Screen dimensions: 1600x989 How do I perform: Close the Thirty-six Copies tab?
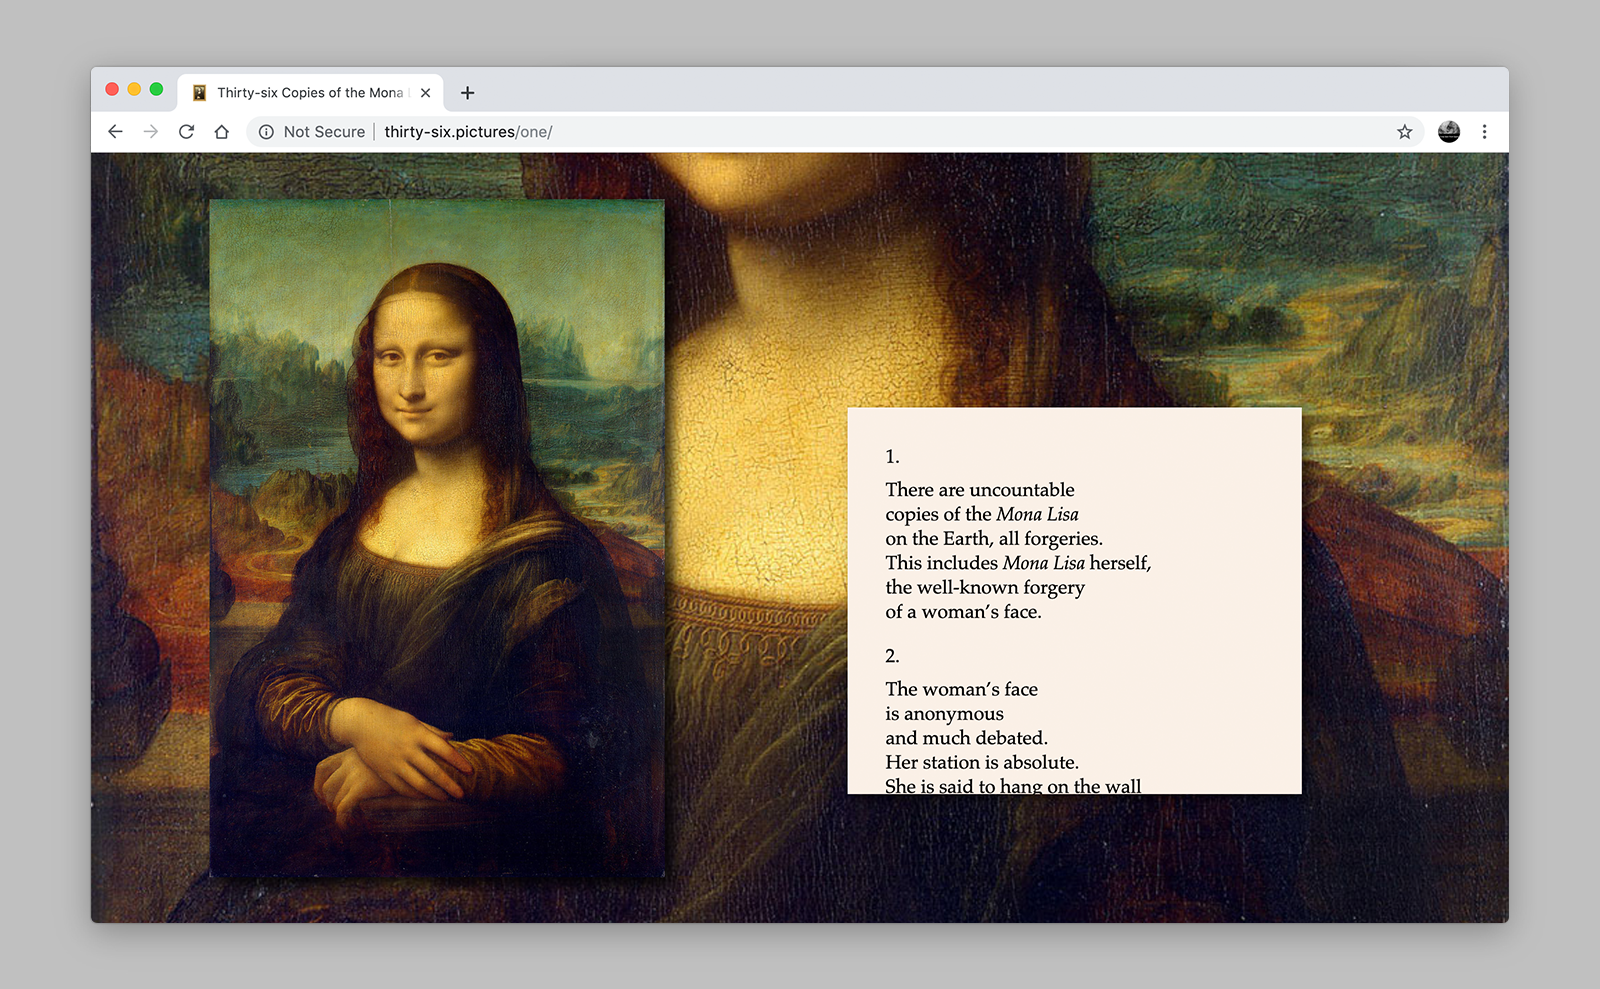point(425,93)
